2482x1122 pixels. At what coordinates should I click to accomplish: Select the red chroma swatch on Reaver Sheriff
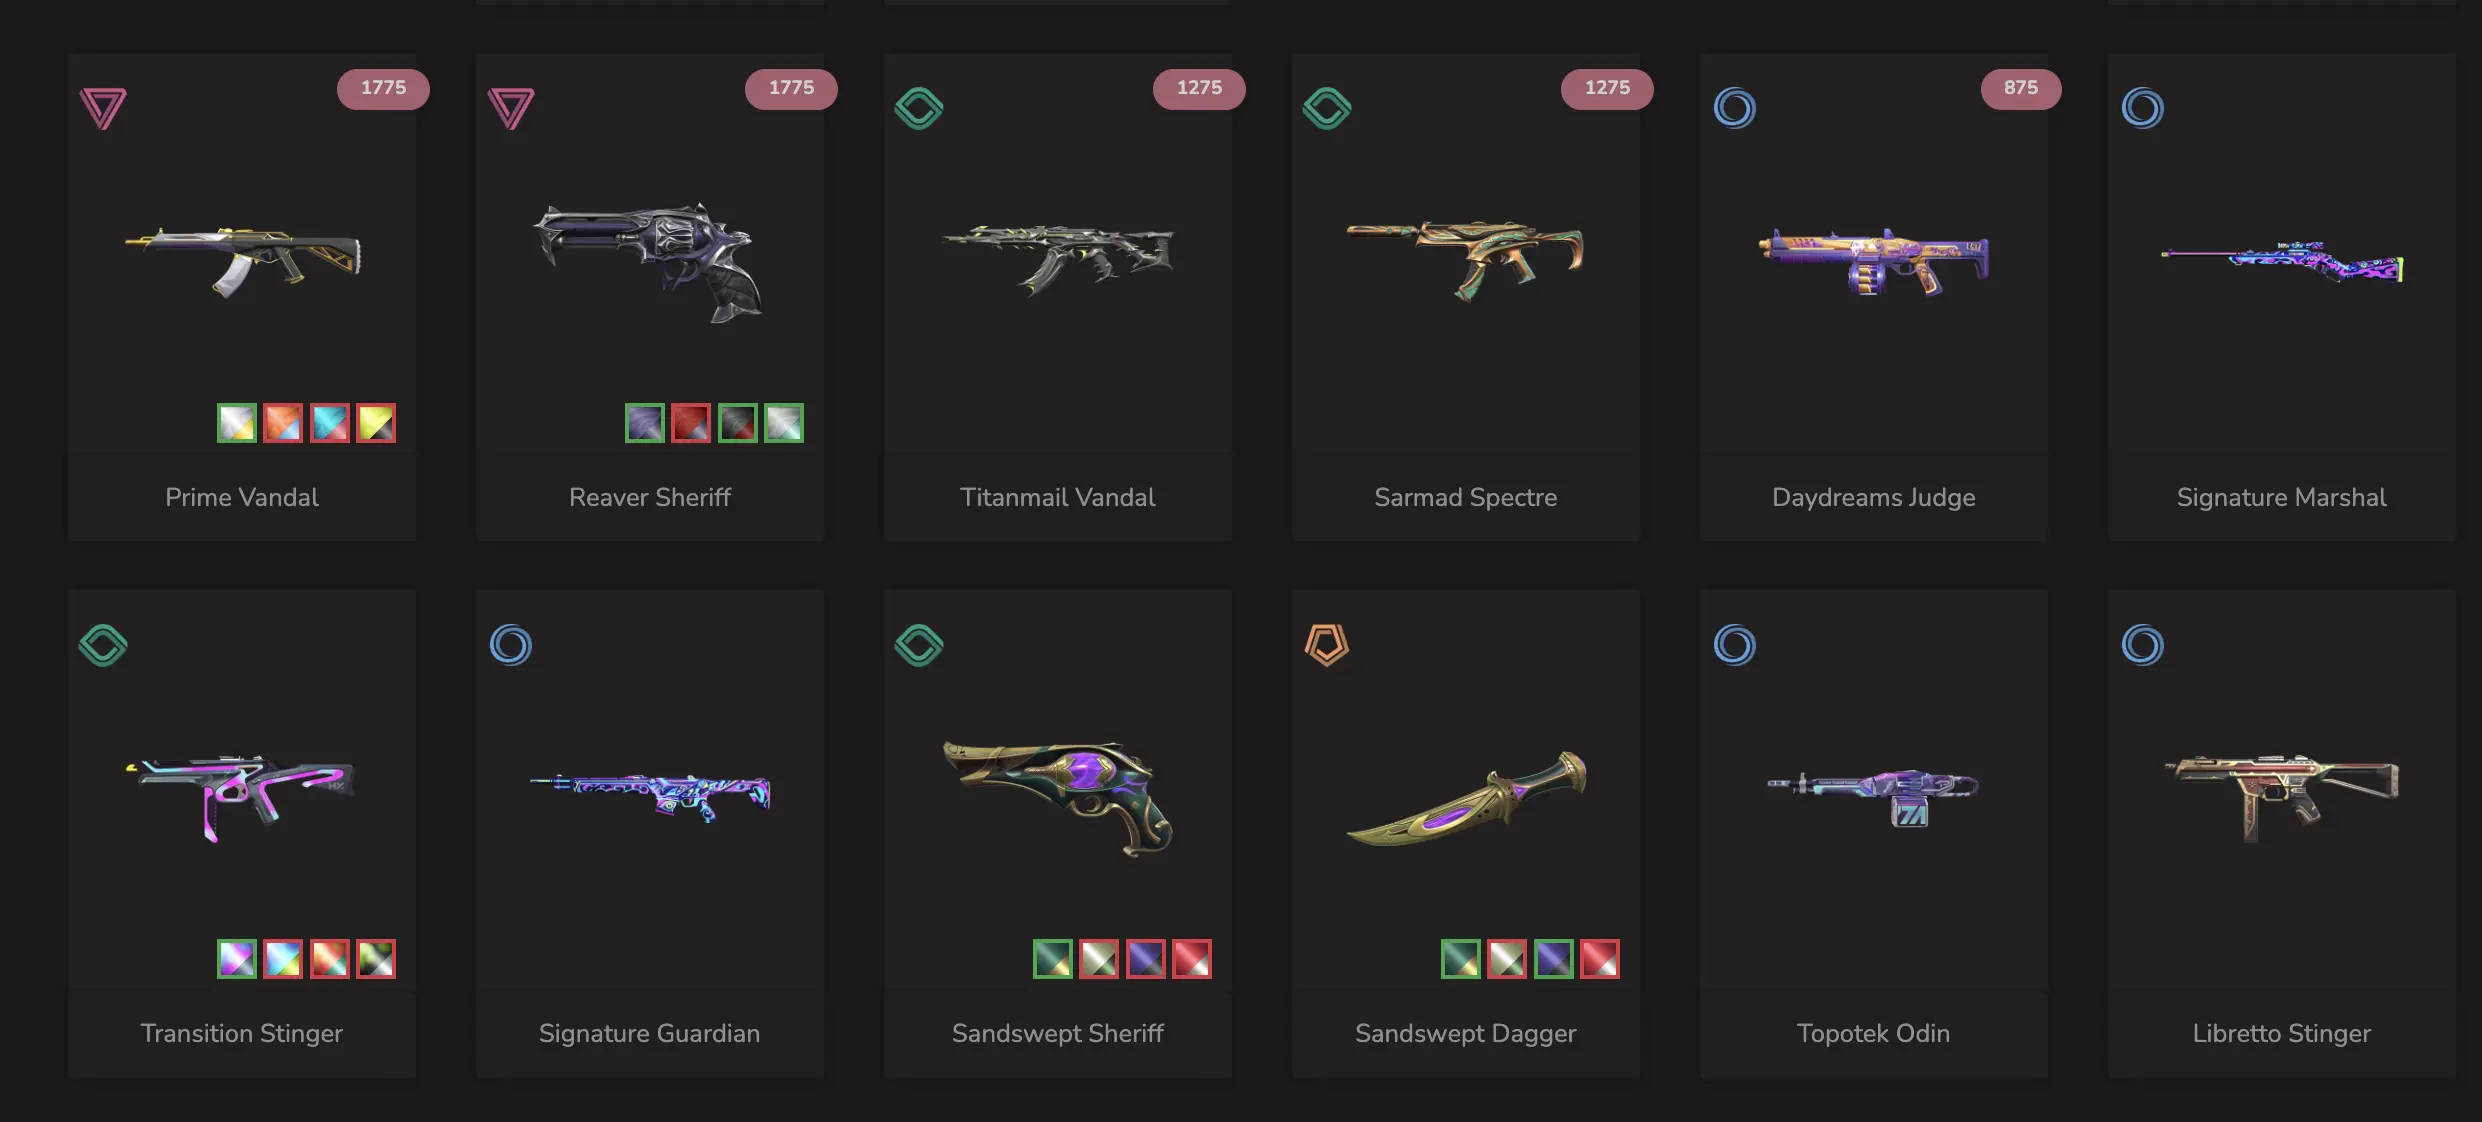pyautogui.click(x=691, y=423)
